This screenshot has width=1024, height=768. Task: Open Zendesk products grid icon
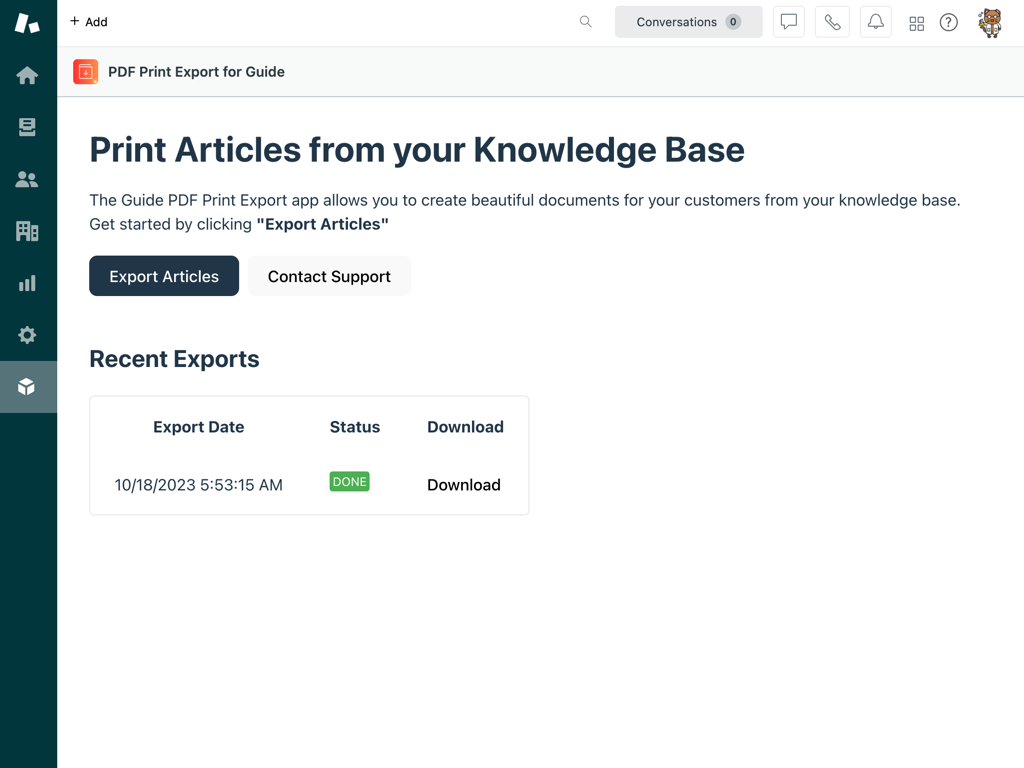point(916,23)
